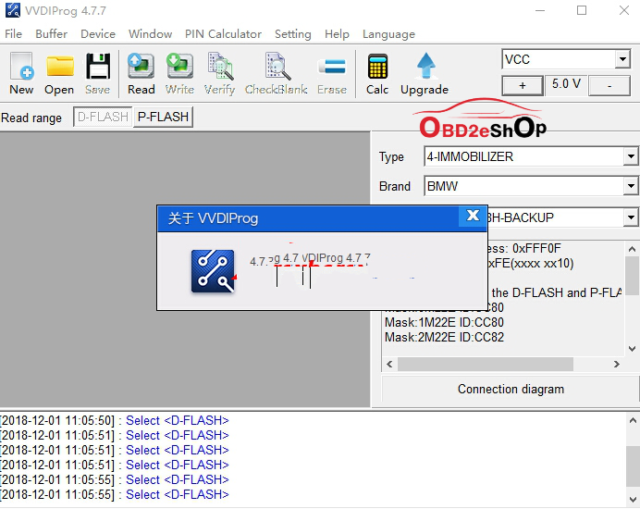Image resolution: width=640 pixels, height=509 pixels.
Task: Click the log panel scroll up arrow
Action: coord(633,420)
